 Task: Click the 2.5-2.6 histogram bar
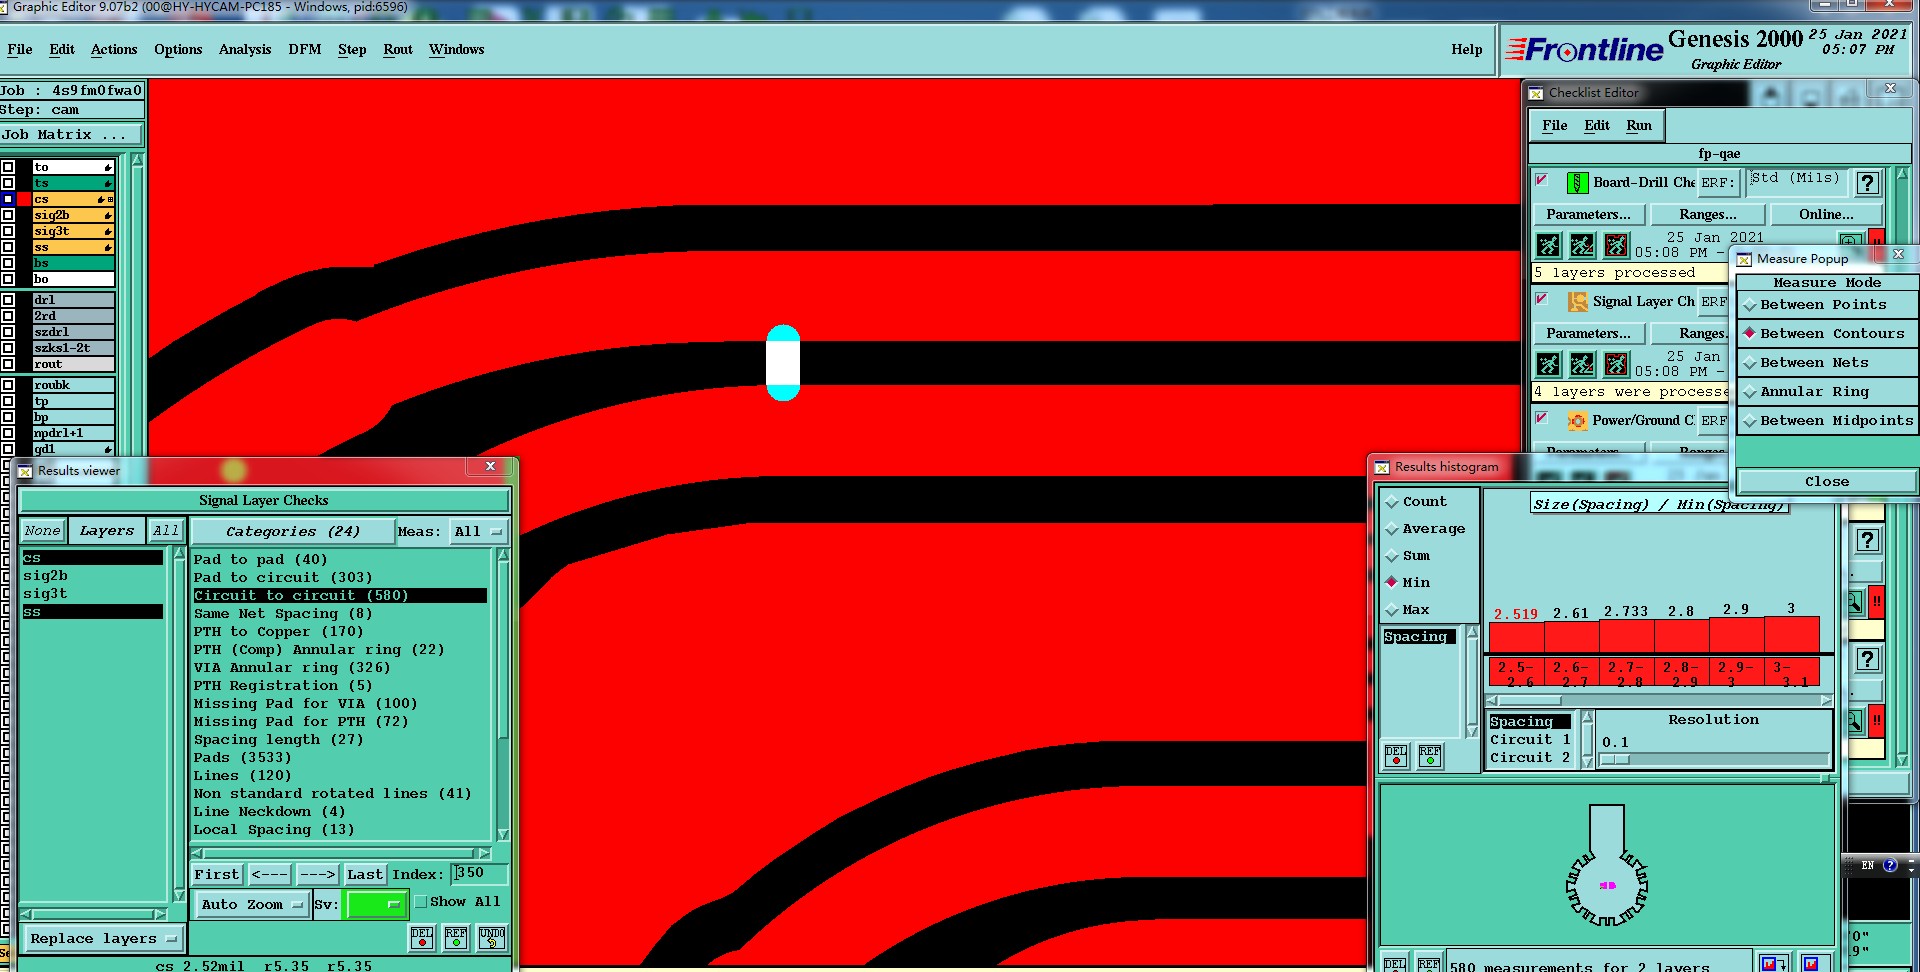(x=1516, y=637)
